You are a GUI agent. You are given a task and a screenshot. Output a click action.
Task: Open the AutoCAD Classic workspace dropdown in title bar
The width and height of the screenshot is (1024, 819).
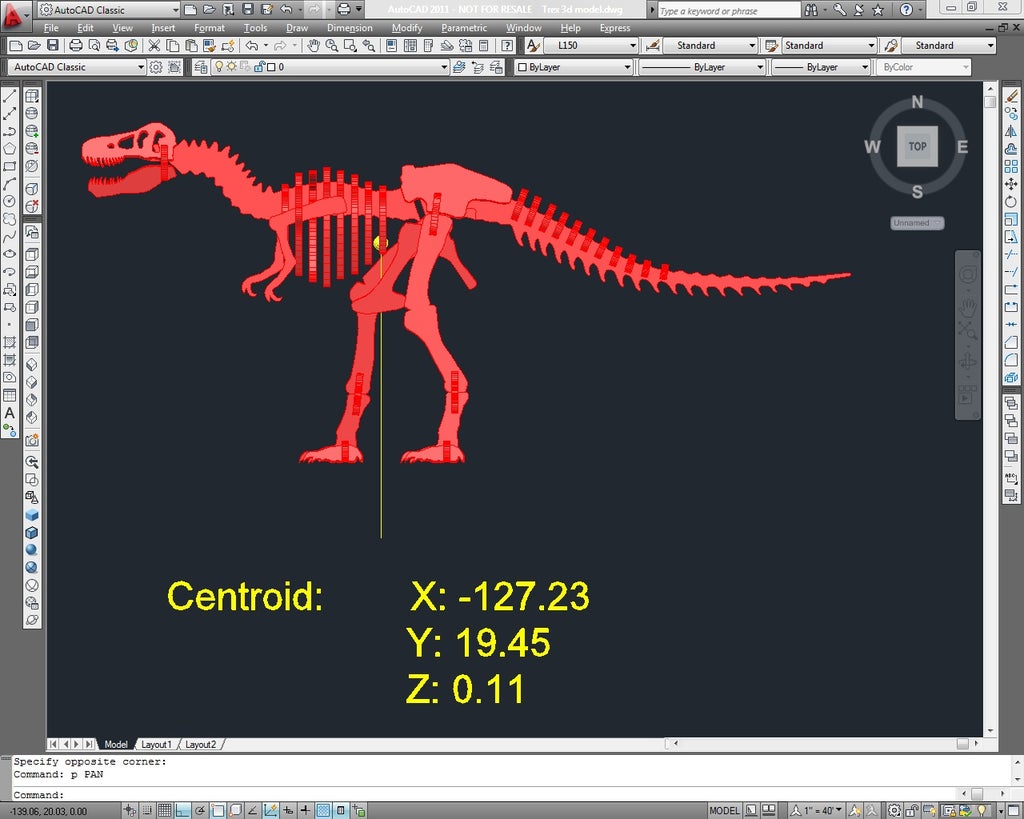pos(108,10)
